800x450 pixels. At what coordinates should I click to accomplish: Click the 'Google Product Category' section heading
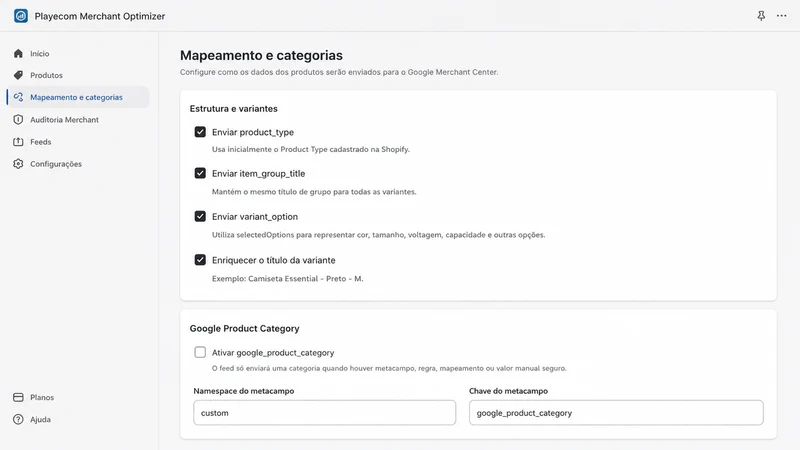point(244,329)
